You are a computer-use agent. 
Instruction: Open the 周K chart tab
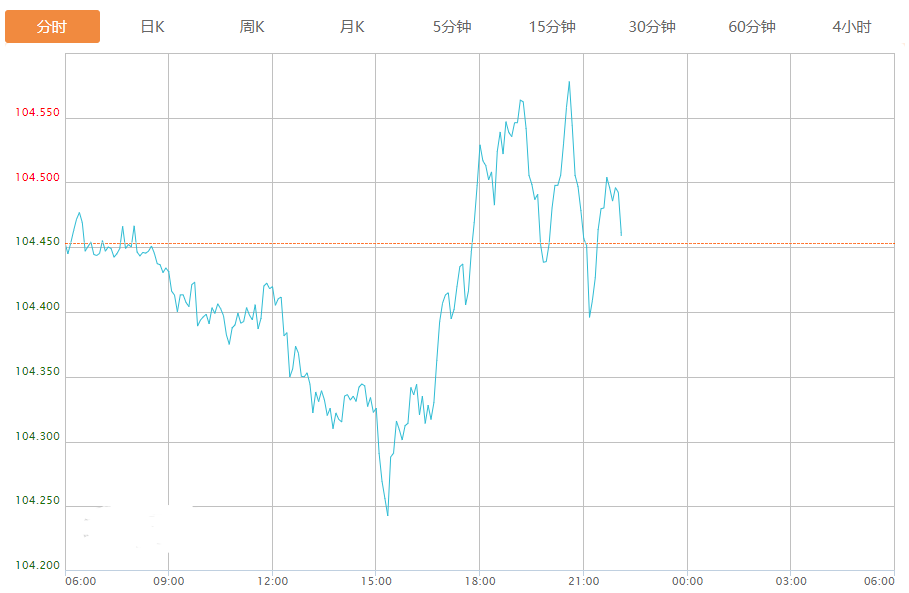[252, 27]
